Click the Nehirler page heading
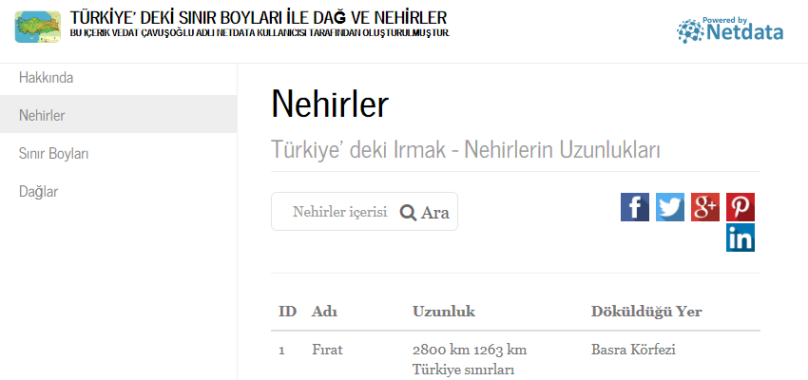This screenshot has width=808, height=380. pos(330,104)
